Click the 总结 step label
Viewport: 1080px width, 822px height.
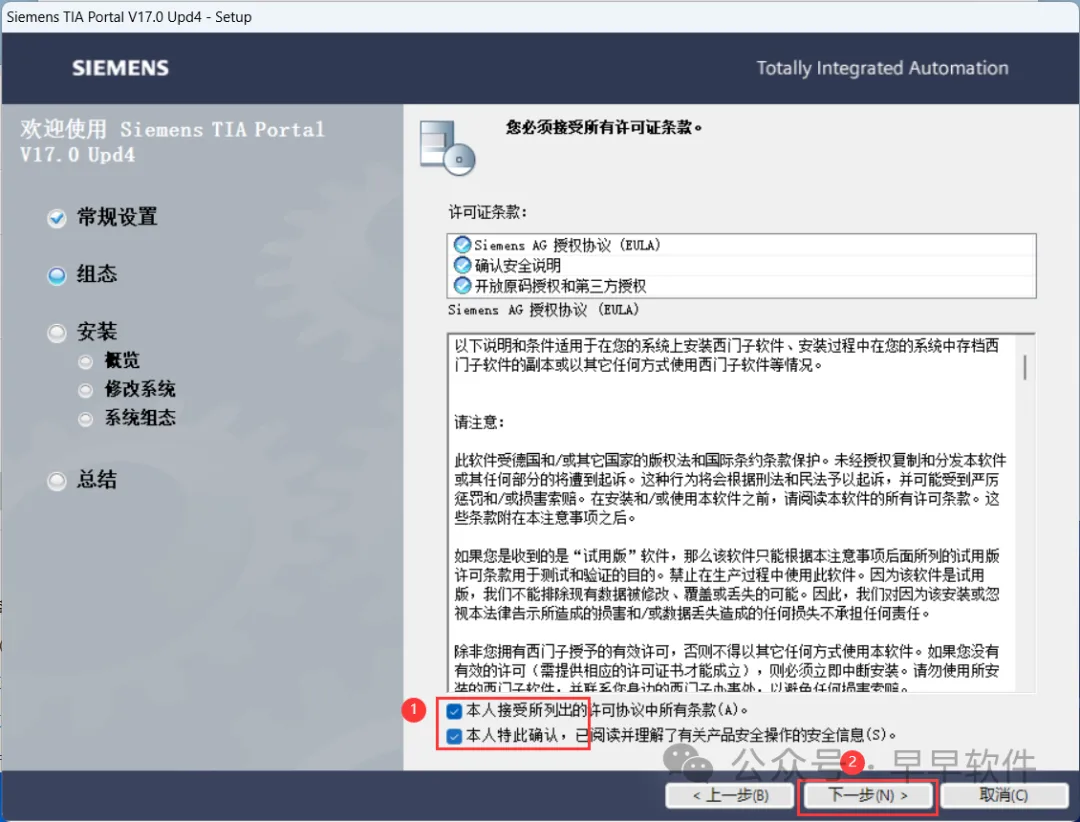(x=97, y=479)
